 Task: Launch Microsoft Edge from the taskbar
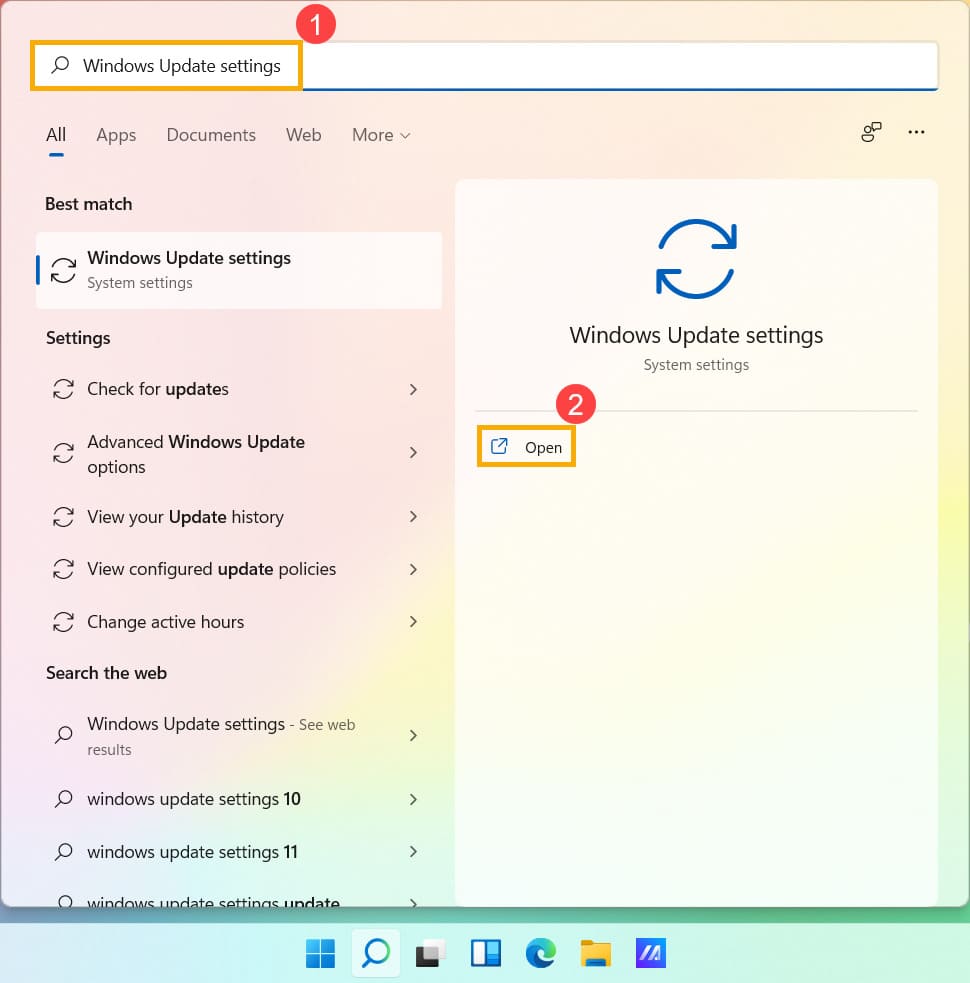(540, 954)
